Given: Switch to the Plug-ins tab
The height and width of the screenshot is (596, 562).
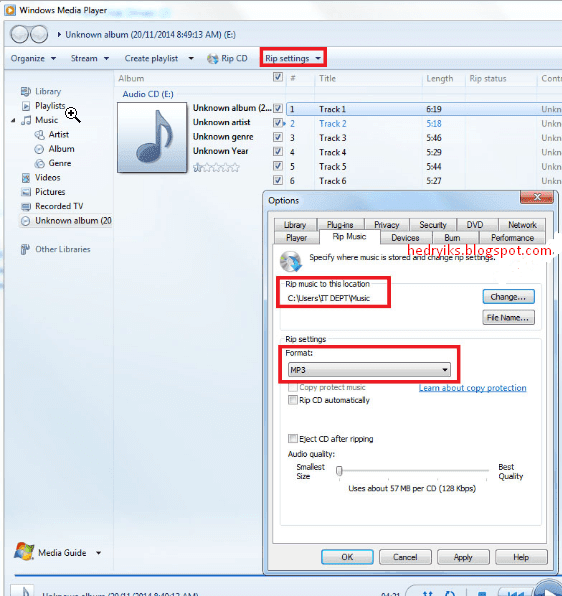Looking at the screenshot, I should (340, 225).
